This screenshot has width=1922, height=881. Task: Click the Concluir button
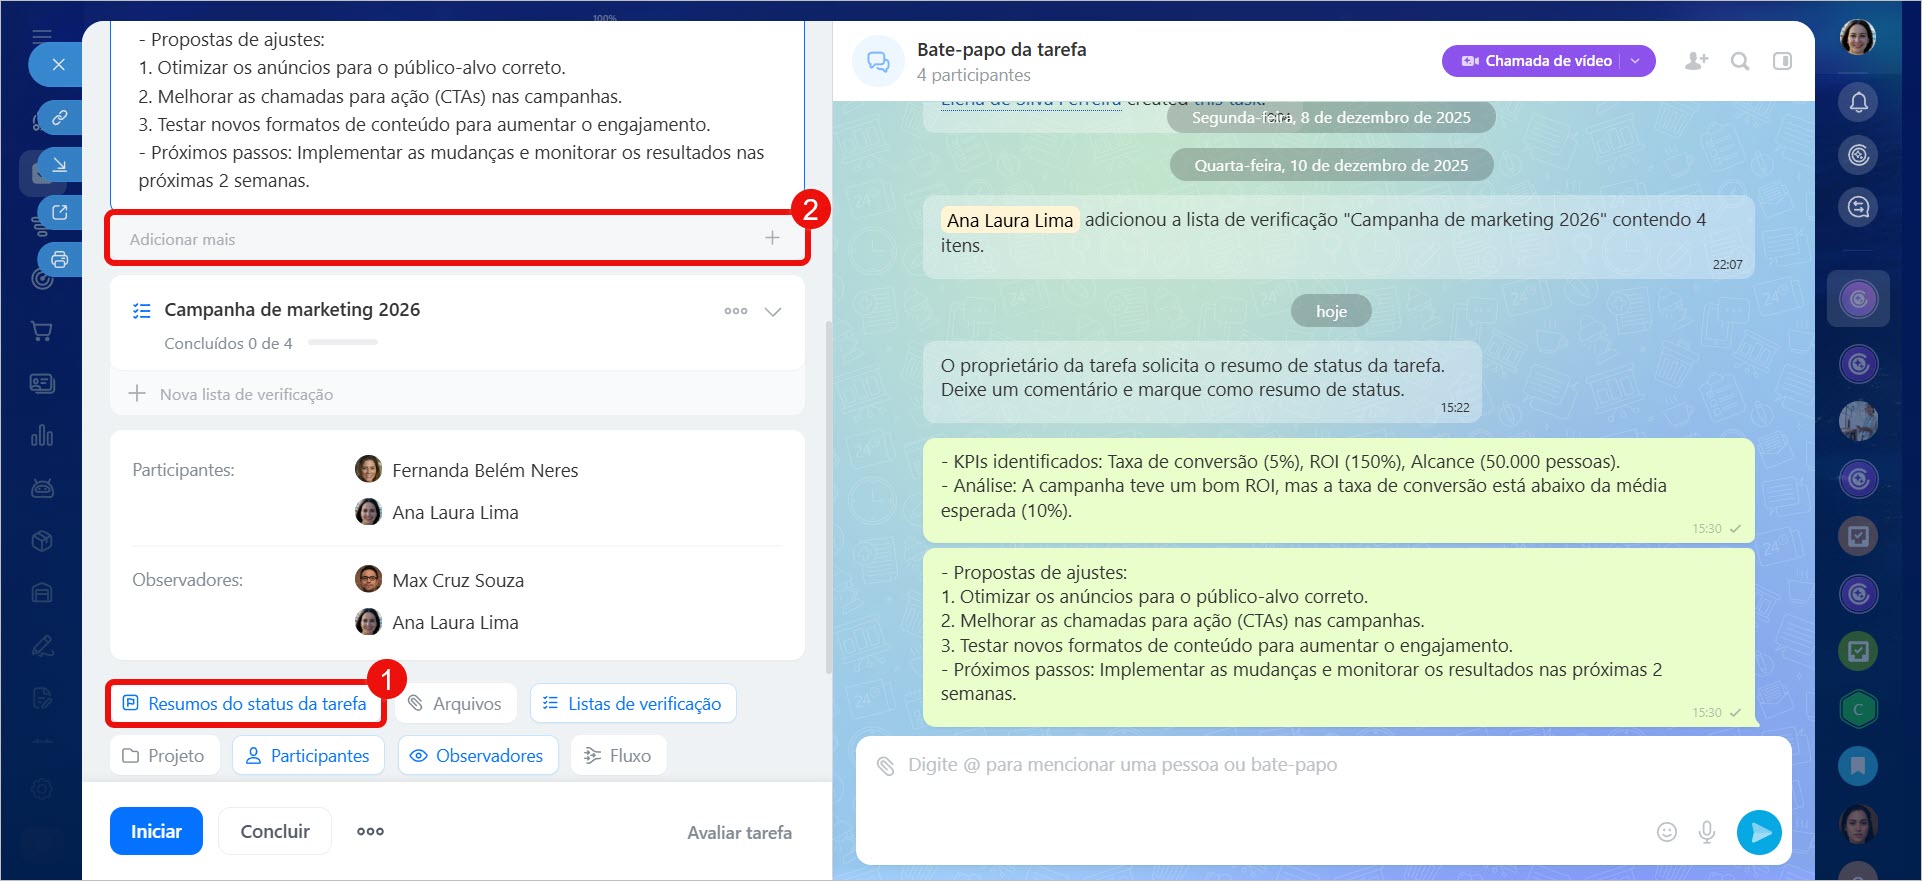(275, 831)
